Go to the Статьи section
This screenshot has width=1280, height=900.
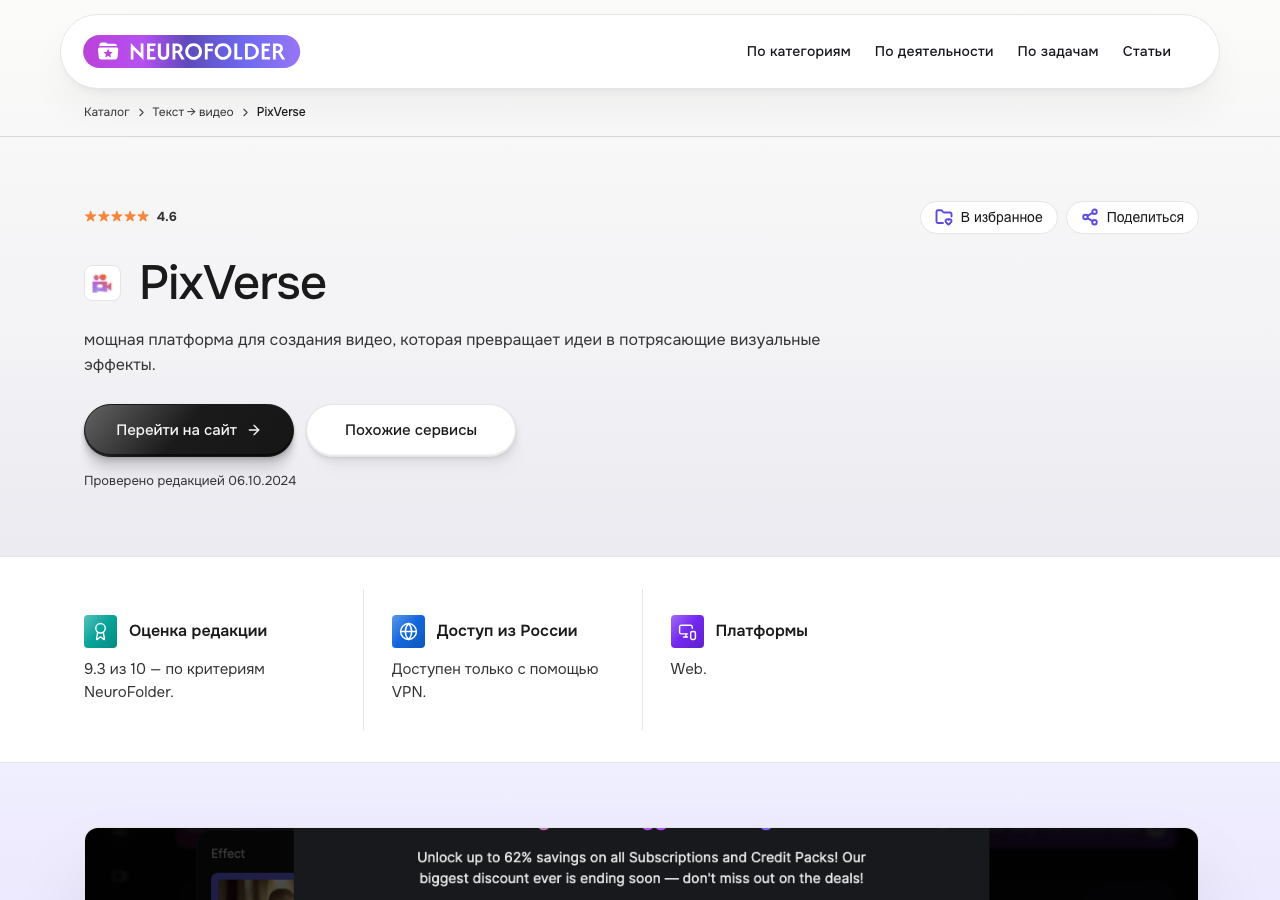click(1146, 51)
